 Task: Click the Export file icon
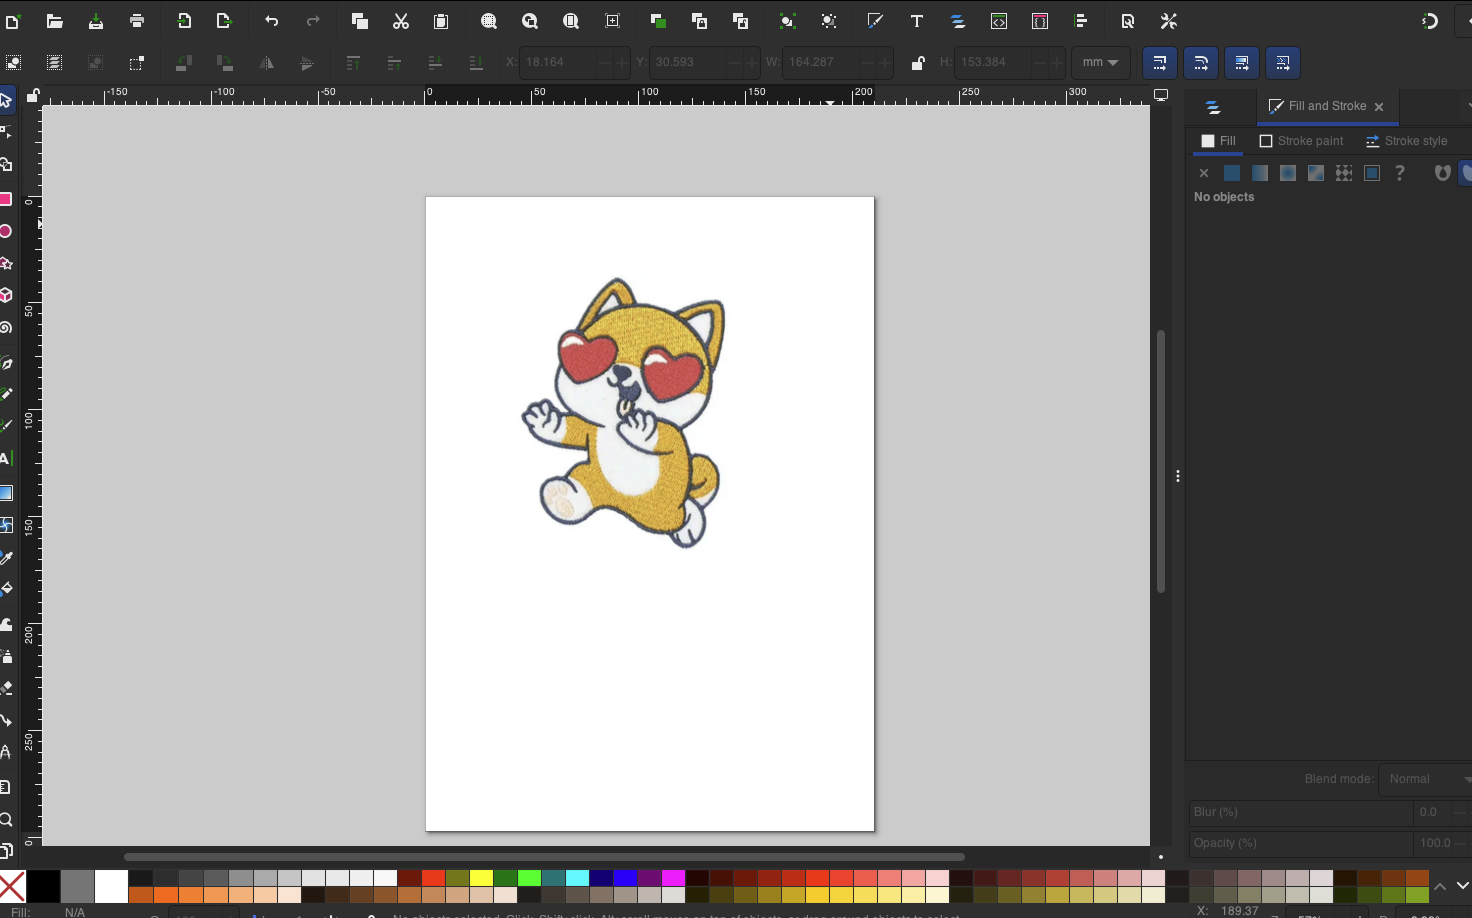click(224, 21)
